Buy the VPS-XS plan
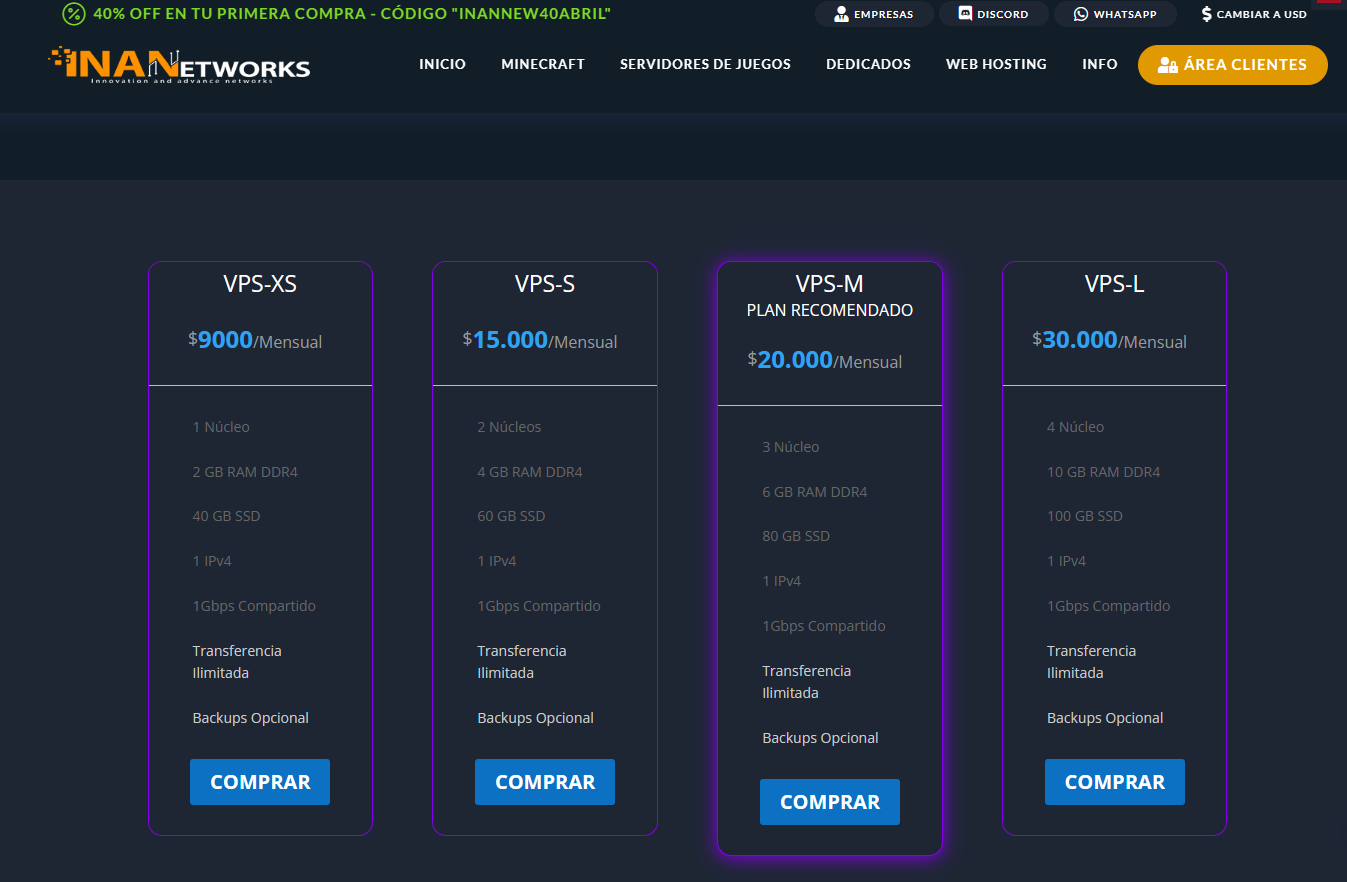 (x=260, y=782)
